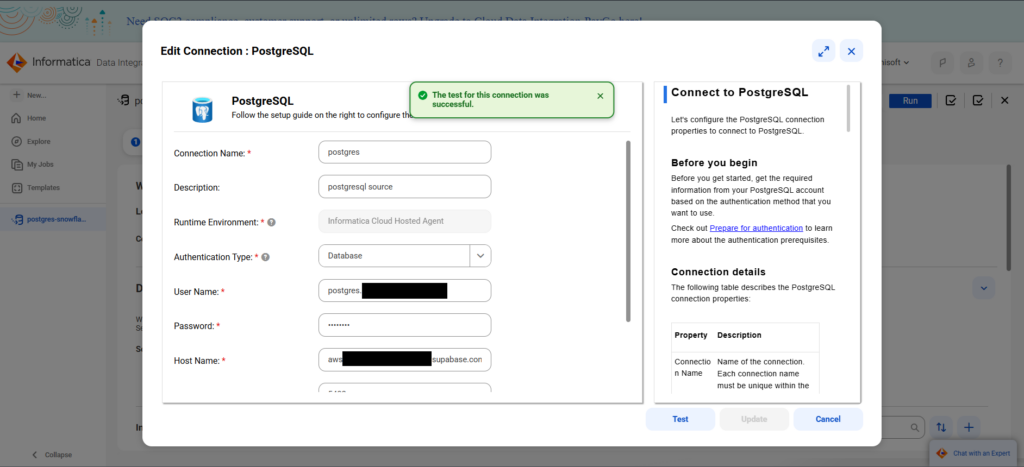Screen dimensions: 1024x467
Task: Click the first validate checkmark icon beside Run
Action: click(951, 101)
